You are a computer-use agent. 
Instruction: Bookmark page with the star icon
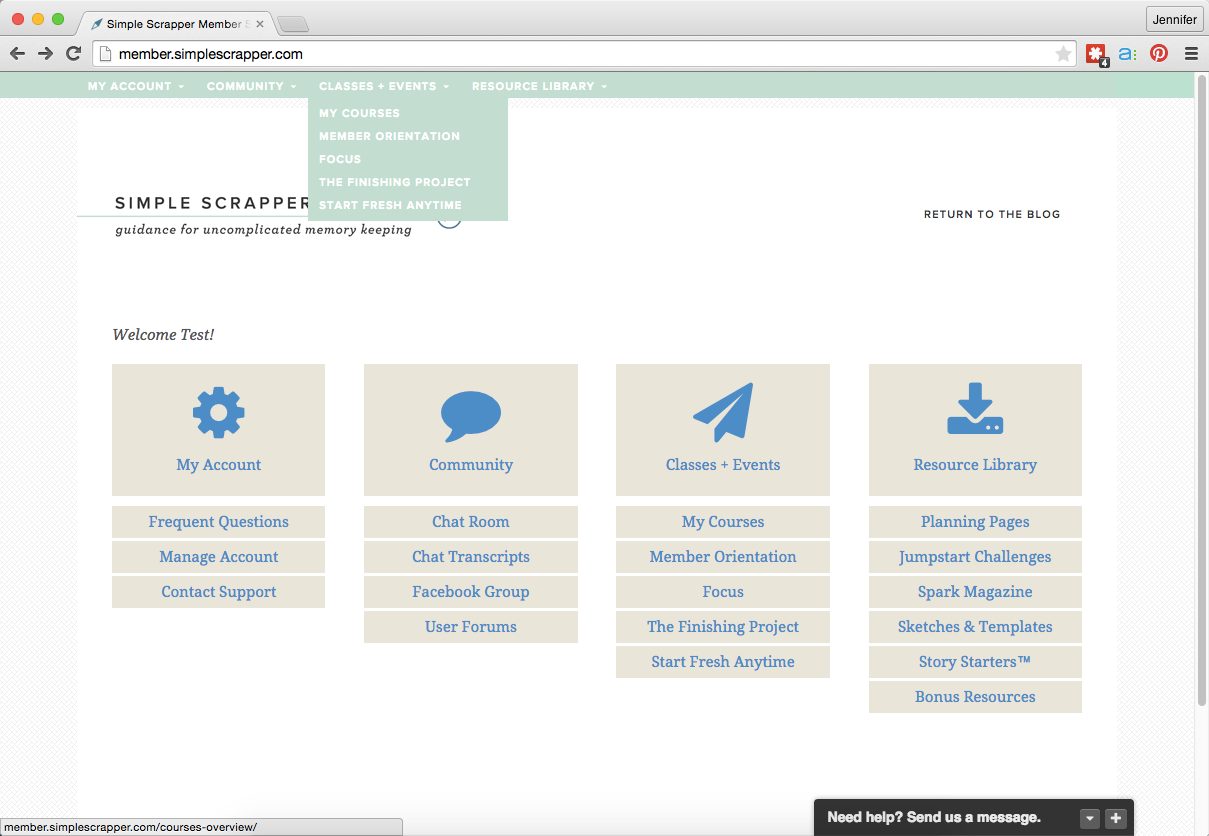pos(1063,54)
